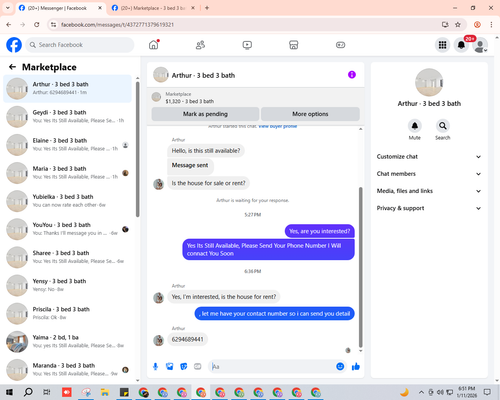Image resolution: width=500 pixels, height=400 pixels.
Task: Attach a file with the photo icon
Action: click(x=170, y=367)
